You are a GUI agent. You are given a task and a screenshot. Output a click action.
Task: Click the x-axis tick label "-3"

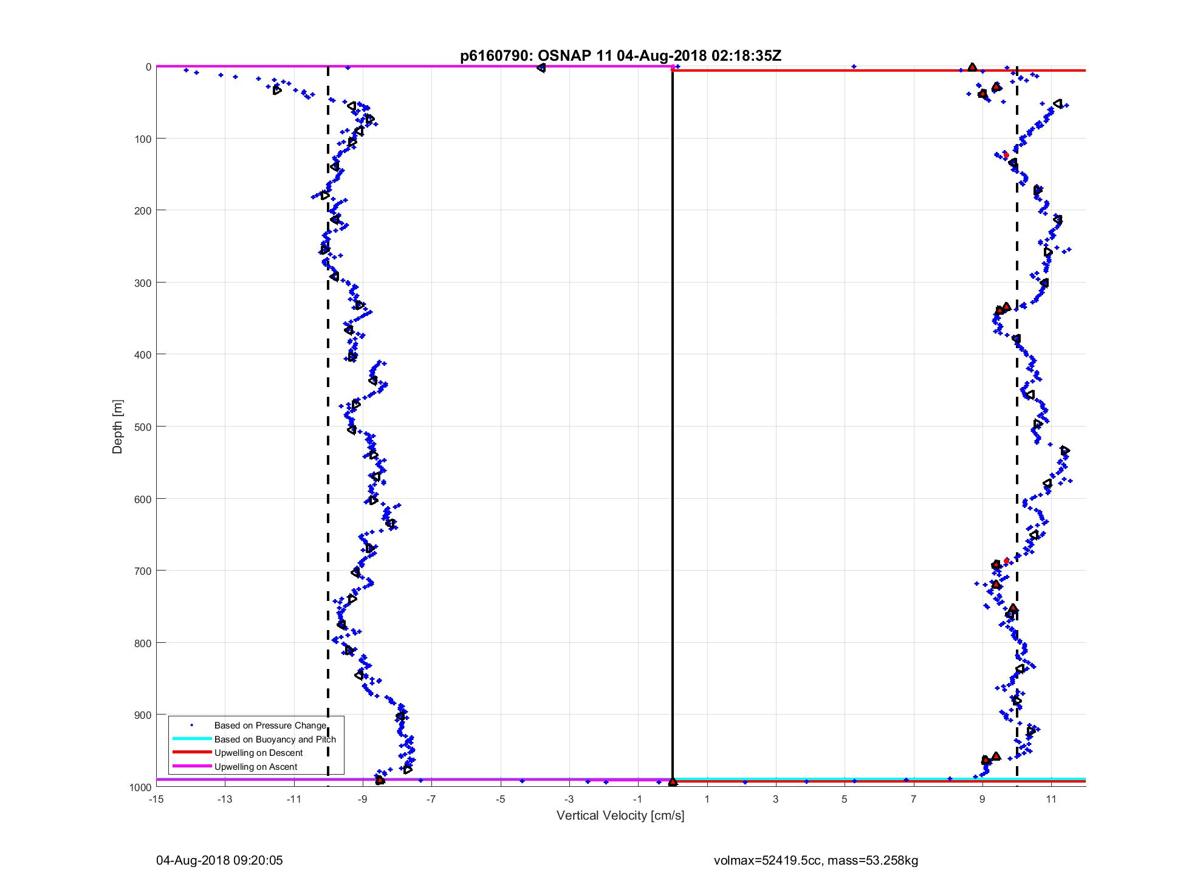click(569, 800)
